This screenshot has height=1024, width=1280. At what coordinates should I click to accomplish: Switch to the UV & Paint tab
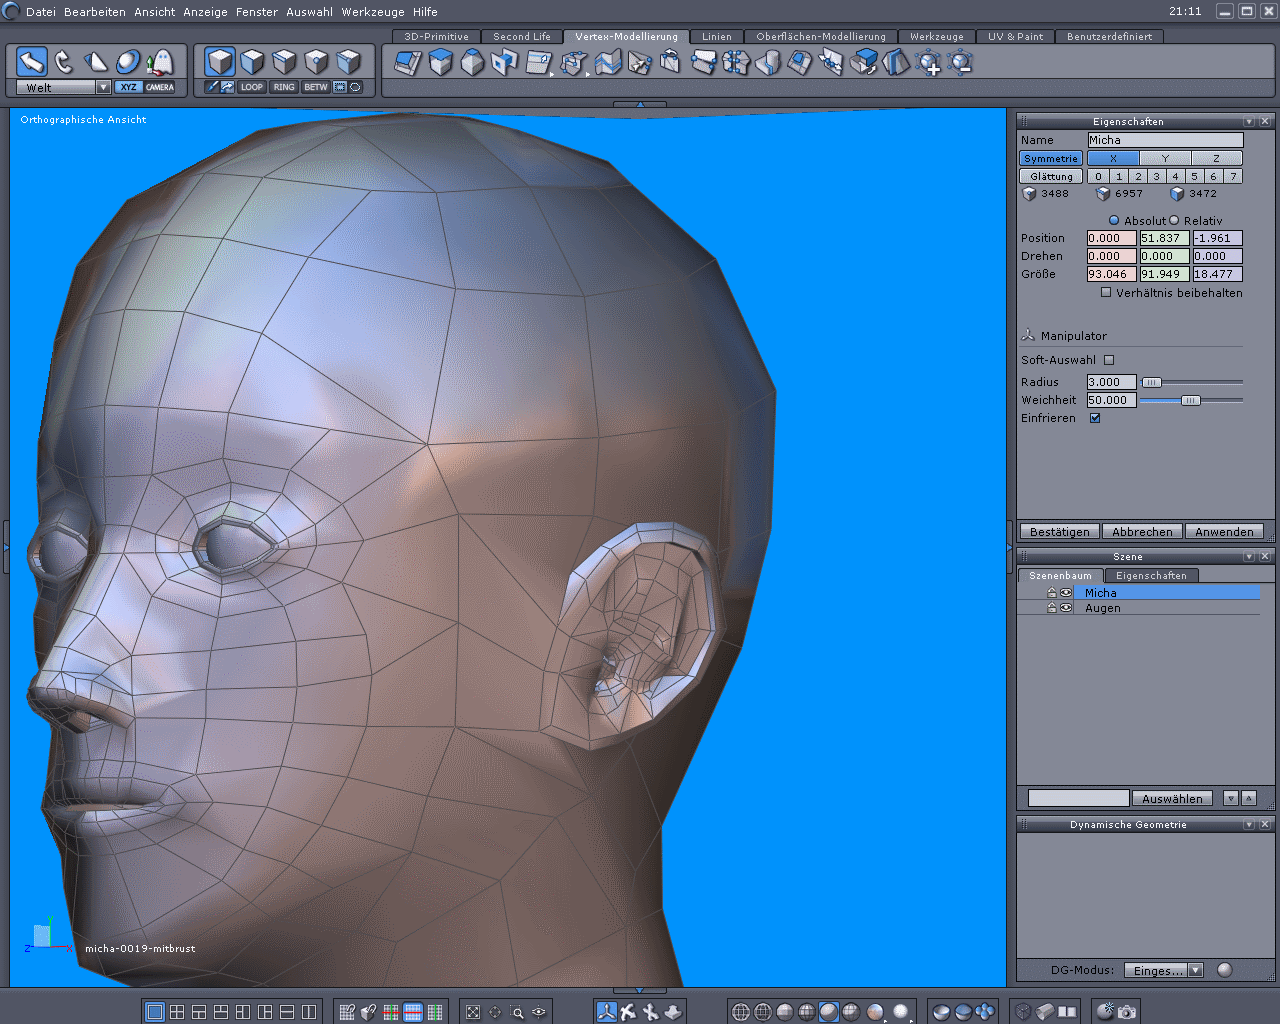[1015, 36]
